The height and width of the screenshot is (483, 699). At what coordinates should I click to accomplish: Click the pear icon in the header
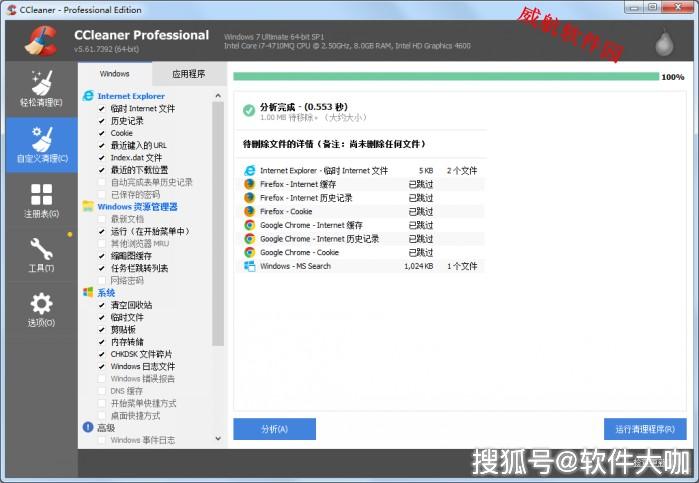(x=664, y=43)
